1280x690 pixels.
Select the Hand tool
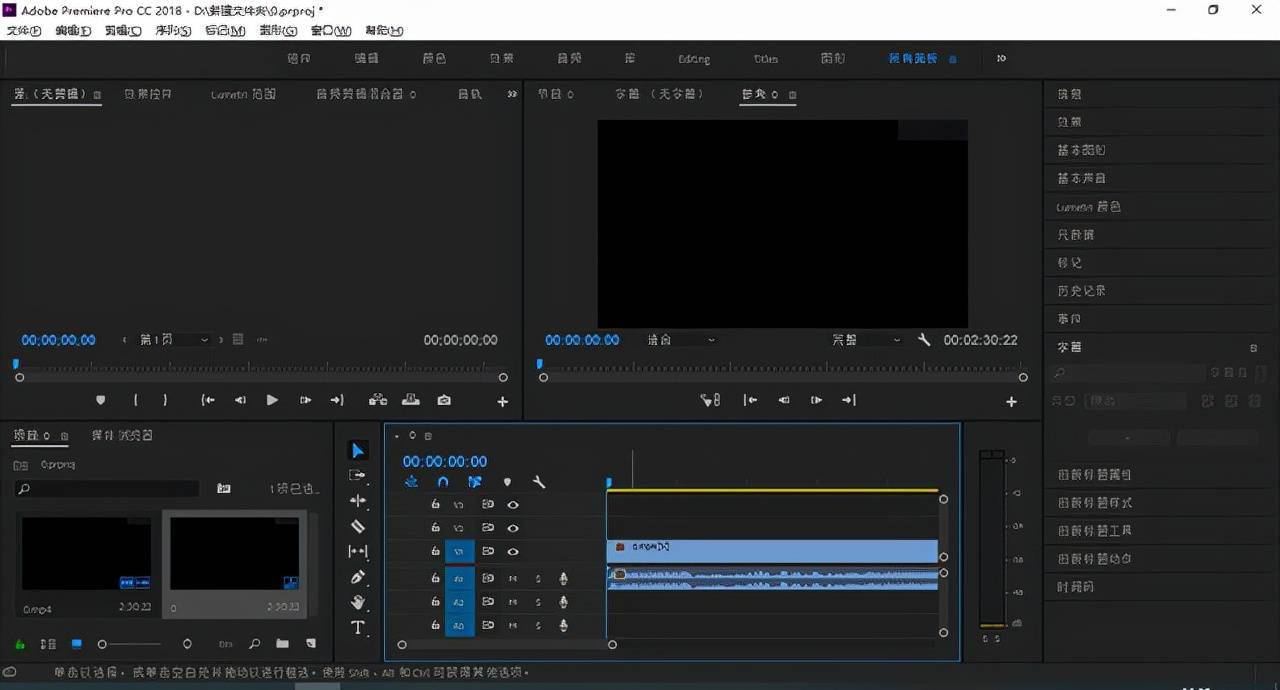(358, 602)
